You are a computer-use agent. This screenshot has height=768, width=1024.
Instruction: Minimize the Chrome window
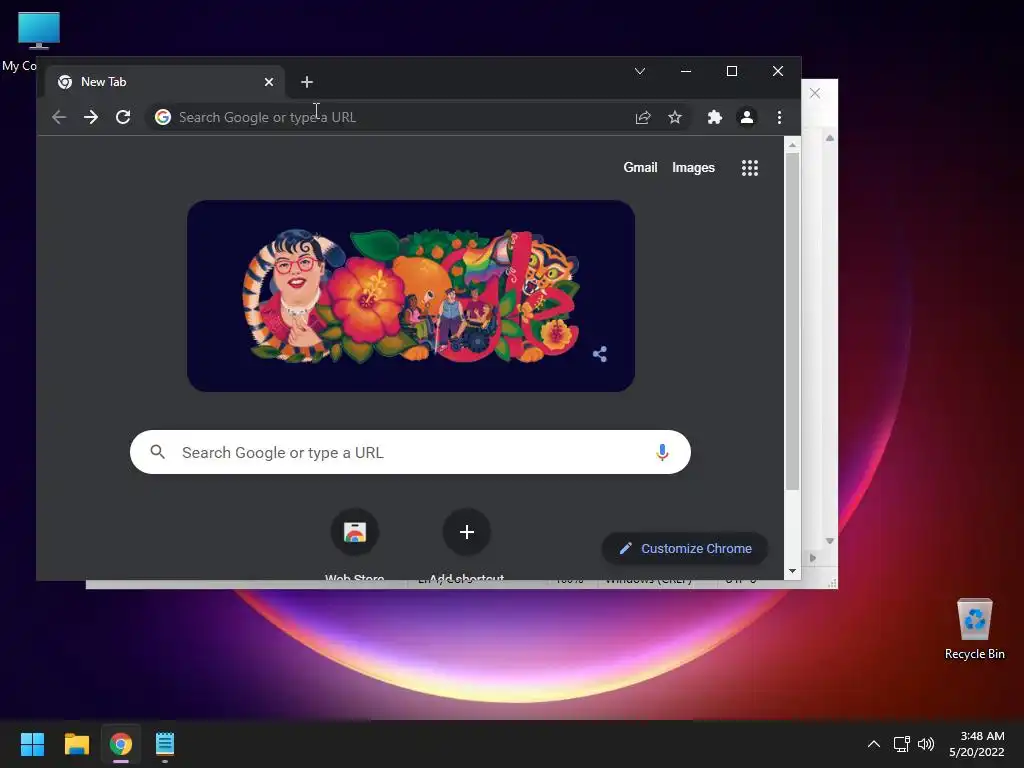pos(686,71)
